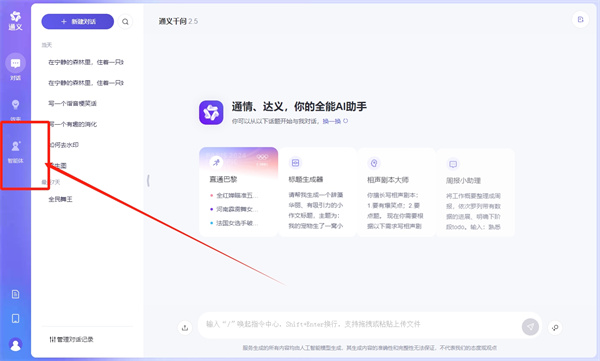Open the 标题生成器 card
Viewport: 600px width, 361px height.
pos(318,192)
